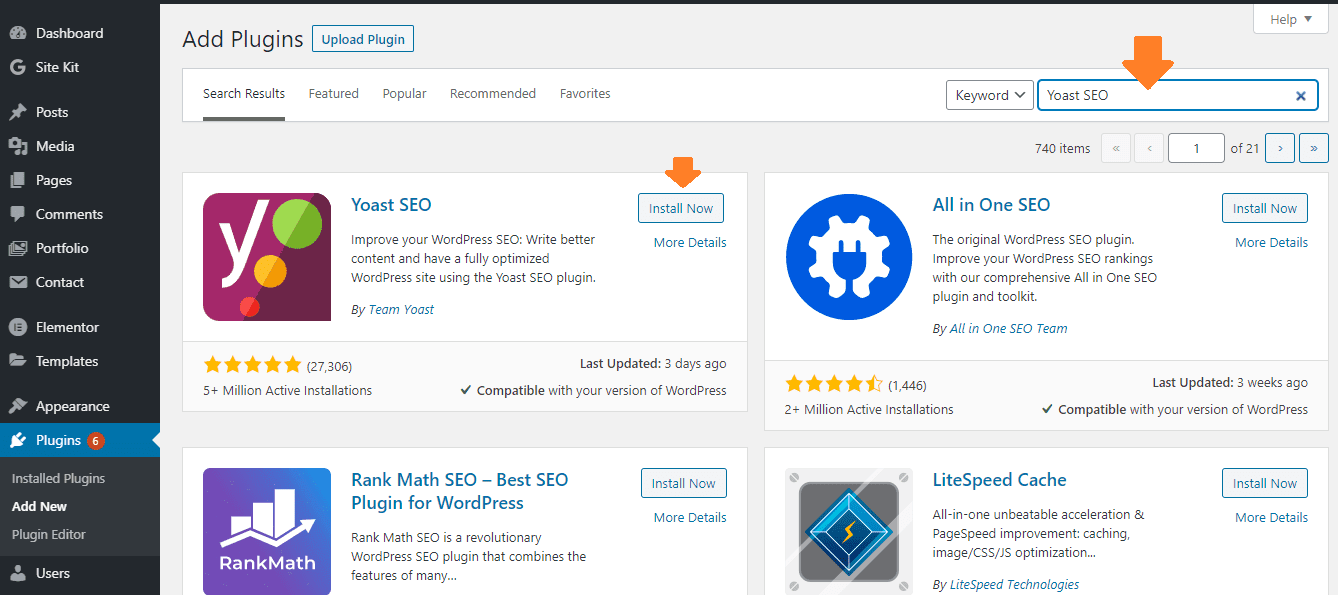
Task: Click the Comments speech bubble icon
Action: pos(17,214)
